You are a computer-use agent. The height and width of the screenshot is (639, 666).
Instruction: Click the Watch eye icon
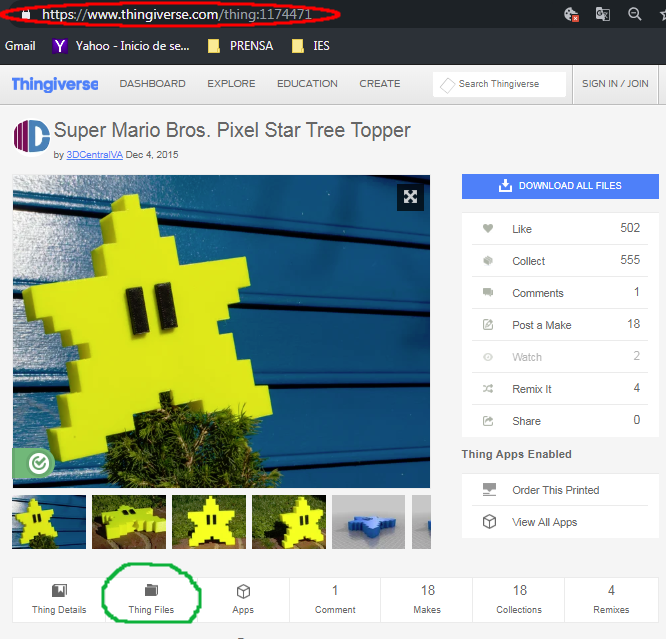(488, 357)
